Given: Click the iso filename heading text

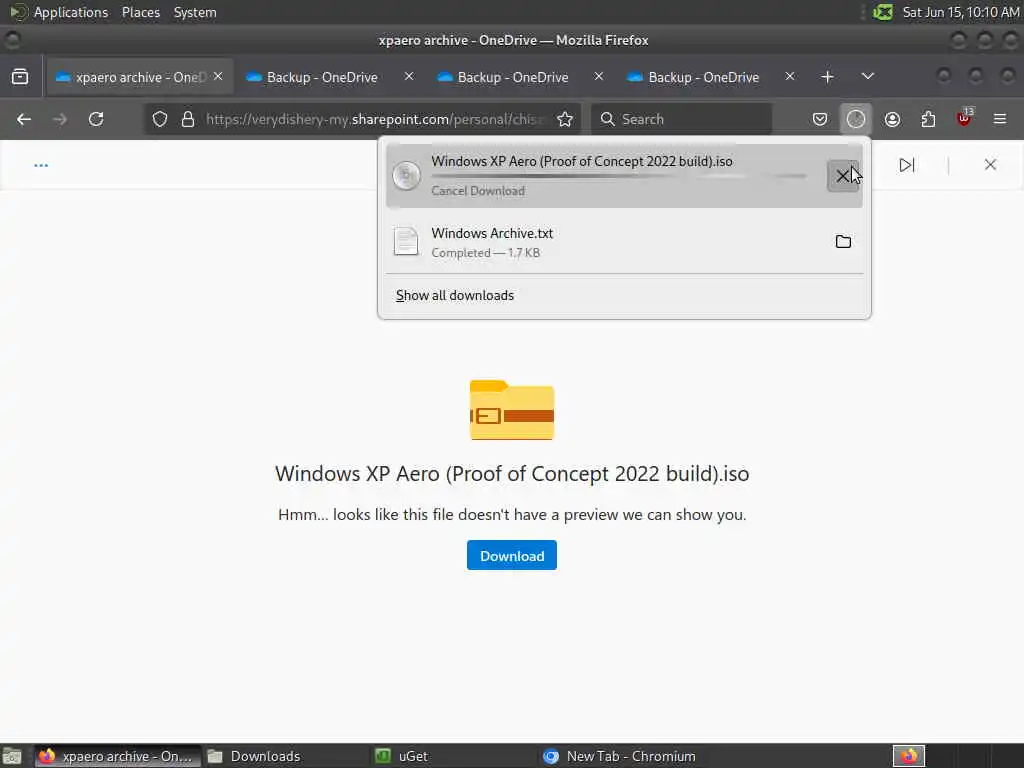Looking at the screenshot, I should 512,473.
